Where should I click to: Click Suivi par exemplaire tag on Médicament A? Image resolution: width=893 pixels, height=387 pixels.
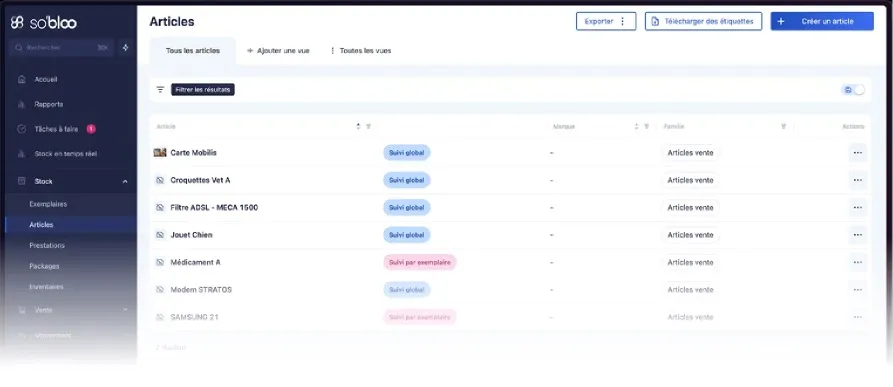420,262
